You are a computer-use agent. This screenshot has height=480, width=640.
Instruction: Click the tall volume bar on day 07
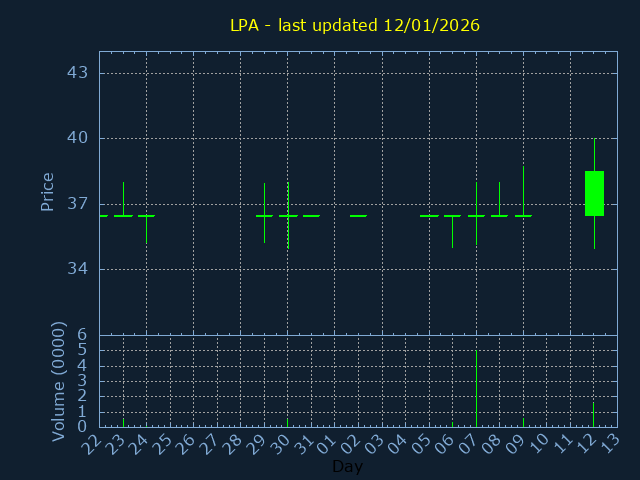point(476,388)
